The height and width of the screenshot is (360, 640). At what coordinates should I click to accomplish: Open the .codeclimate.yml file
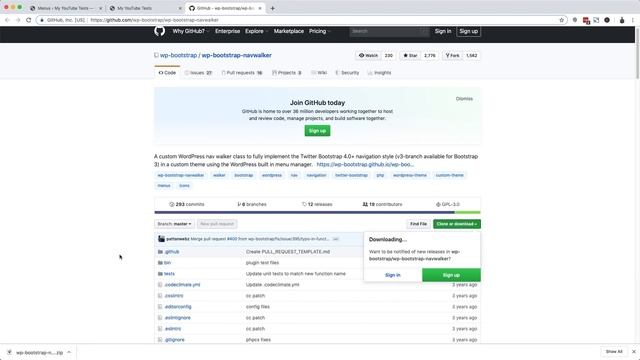[x=182, y=285]
